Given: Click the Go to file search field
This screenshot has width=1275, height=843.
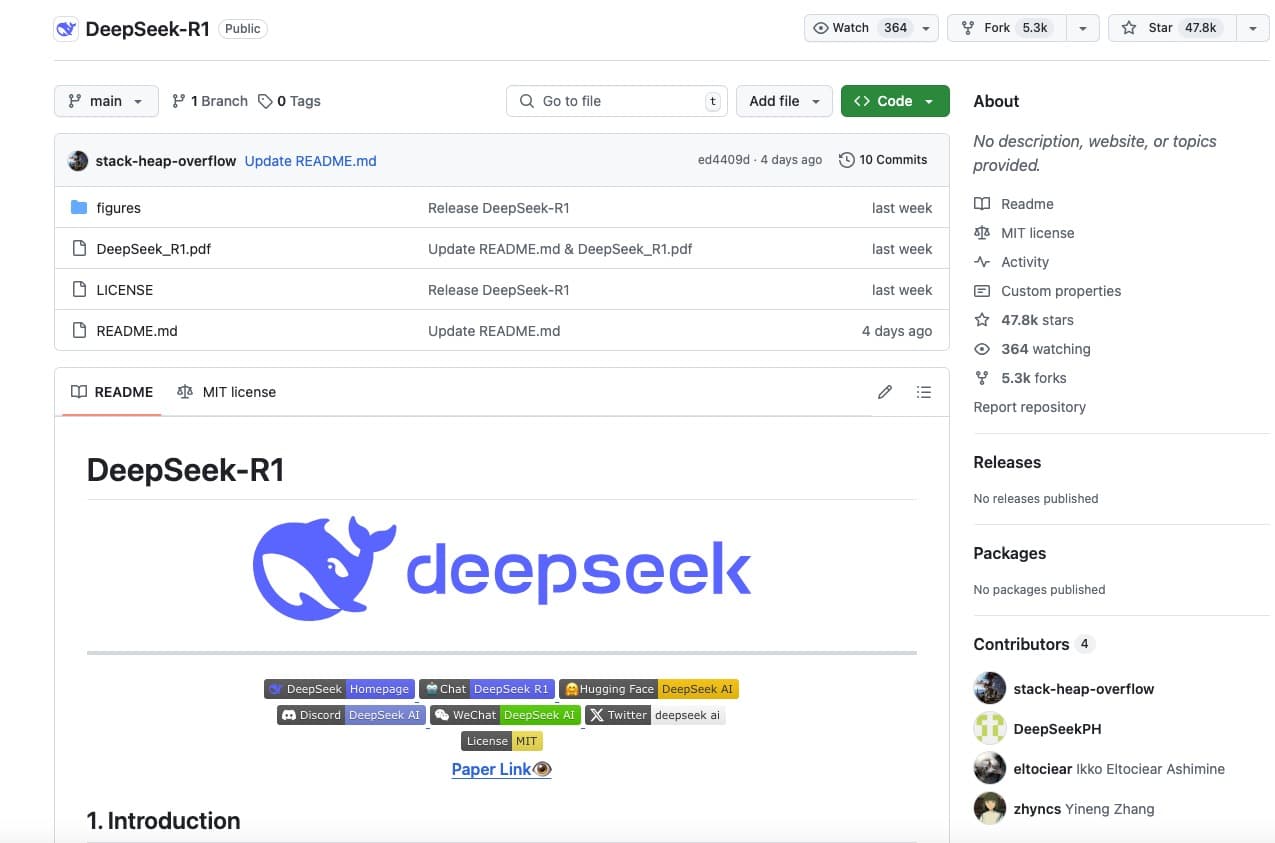Looking at the screenshot, I should click(x=617, y=101).
